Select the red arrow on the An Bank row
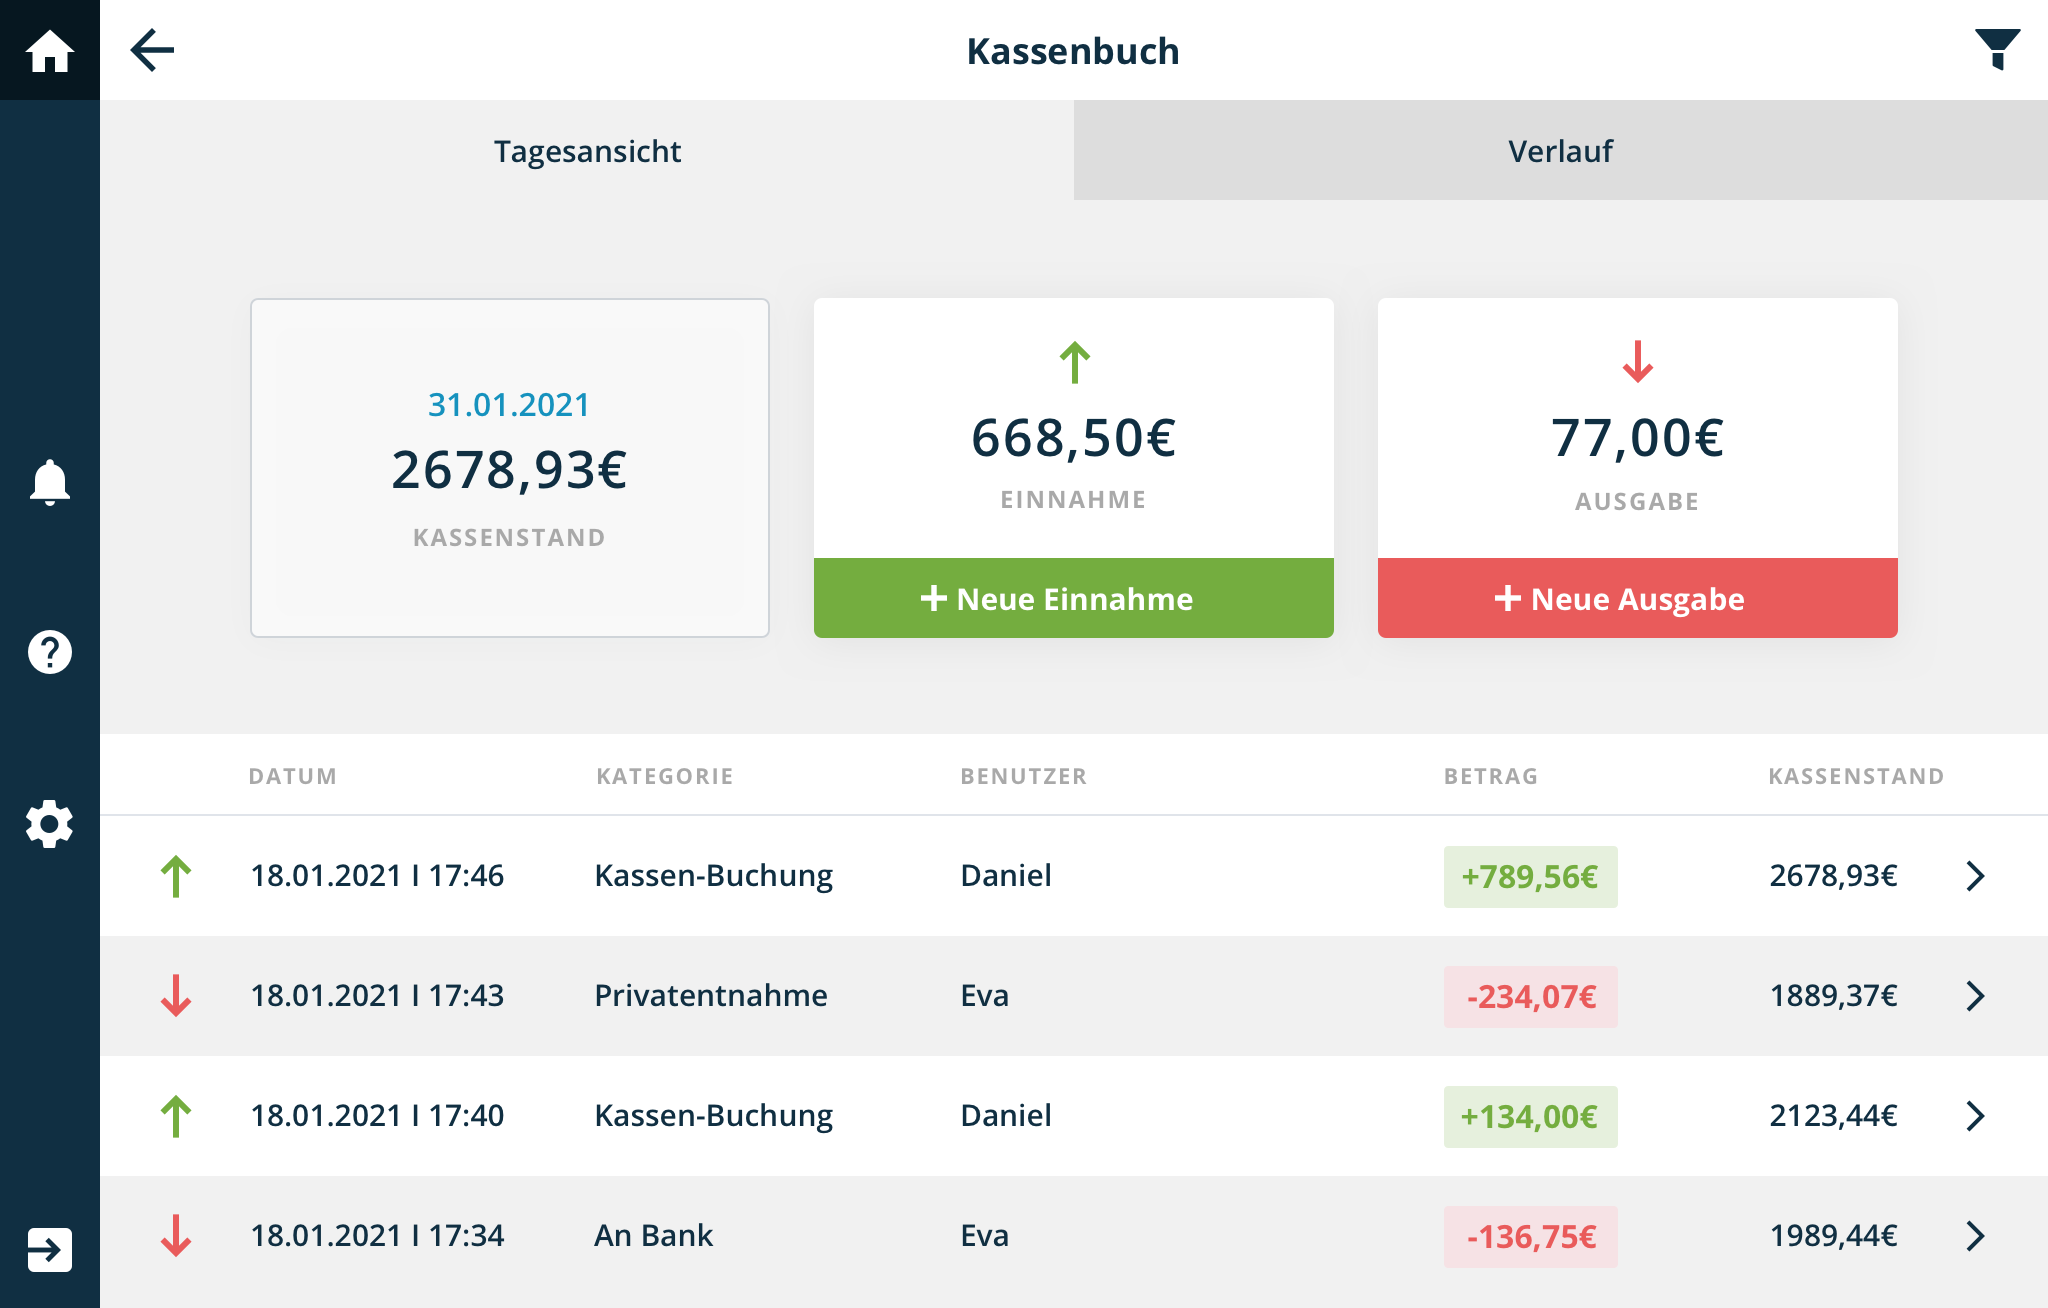This screenshot has height=1308, width=2048. tap(176, 1236)
